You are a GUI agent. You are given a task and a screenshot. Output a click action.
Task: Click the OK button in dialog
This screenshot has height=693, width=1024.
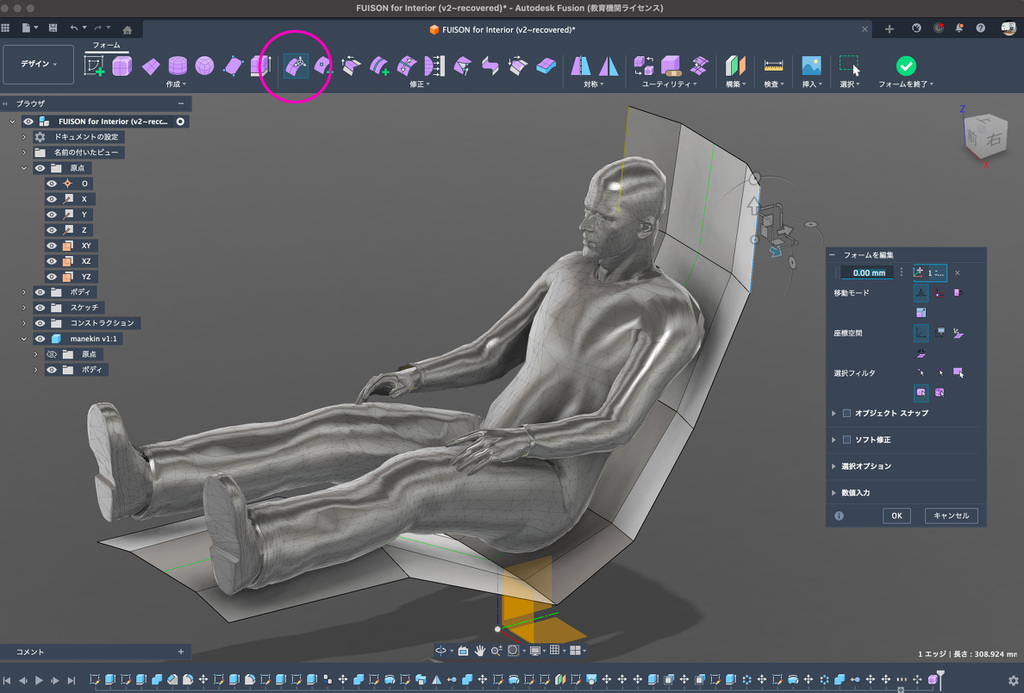[896, 516]
